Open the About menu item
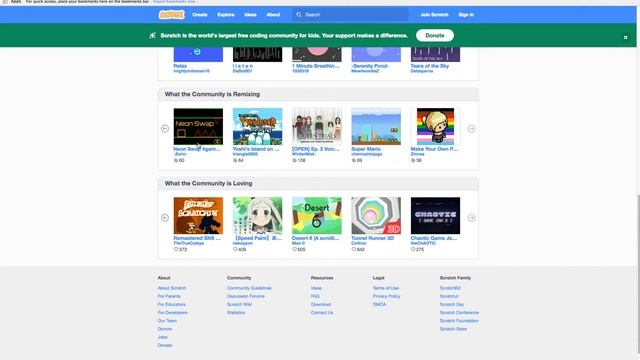Screen dimensions: 640x360 pos(273,15)
